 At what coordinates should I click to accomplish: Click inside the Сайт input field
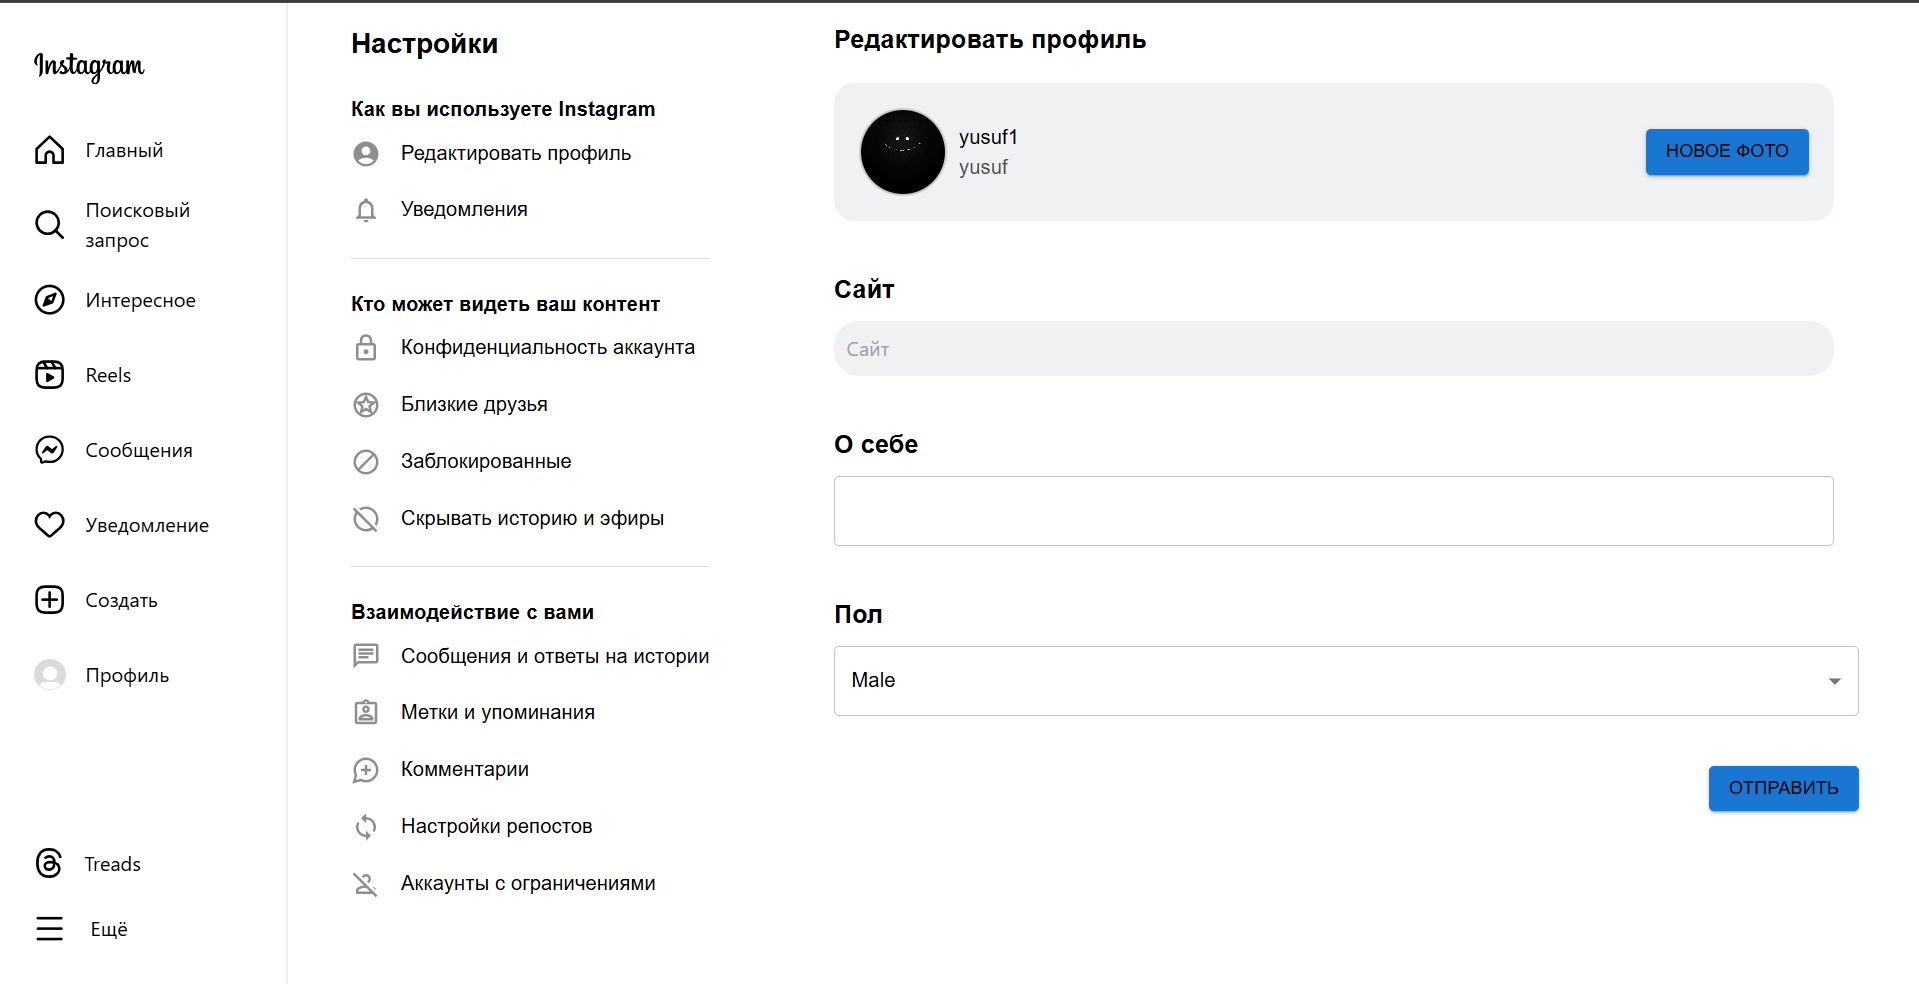click(1333, 348)
